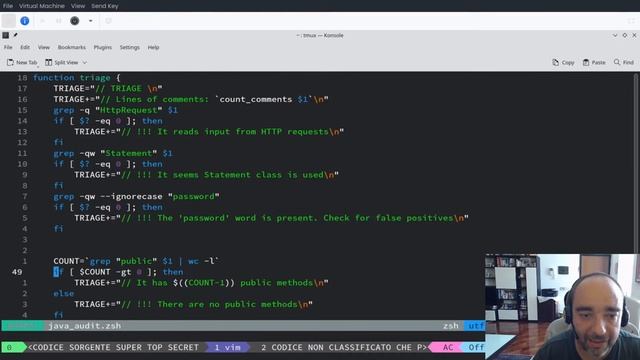640x360 pixels.
Task: Click the "function triage {" line
Action: 77,78
